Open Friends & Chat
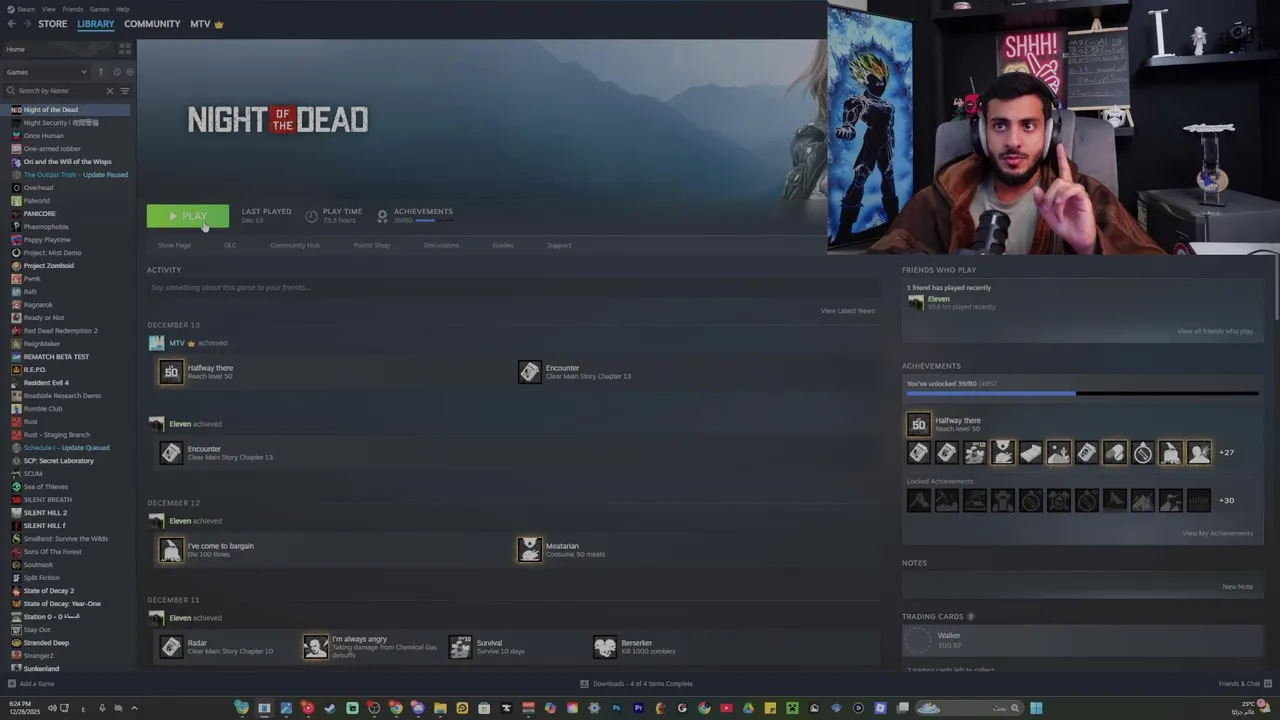Screen dimensions: 1280x720 click(1244, 684)
